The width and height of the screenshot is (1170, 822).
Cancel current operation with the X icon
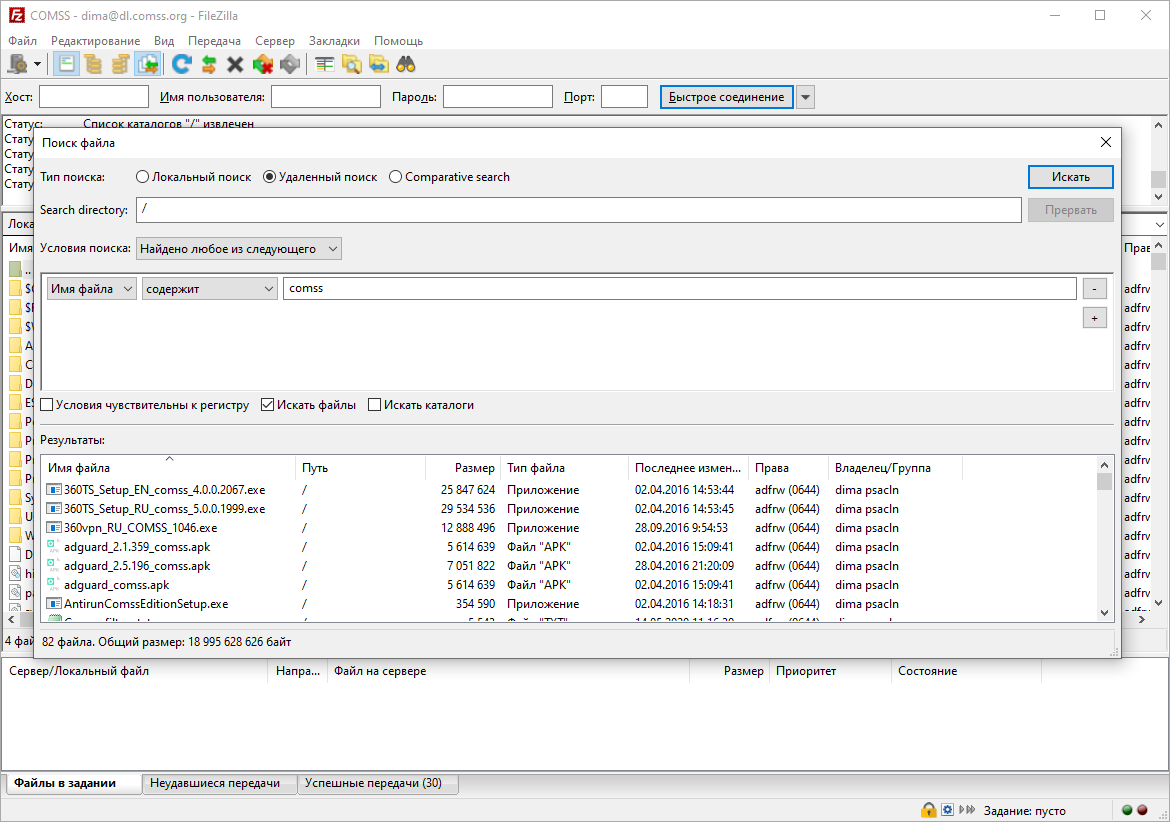(235, 65)
